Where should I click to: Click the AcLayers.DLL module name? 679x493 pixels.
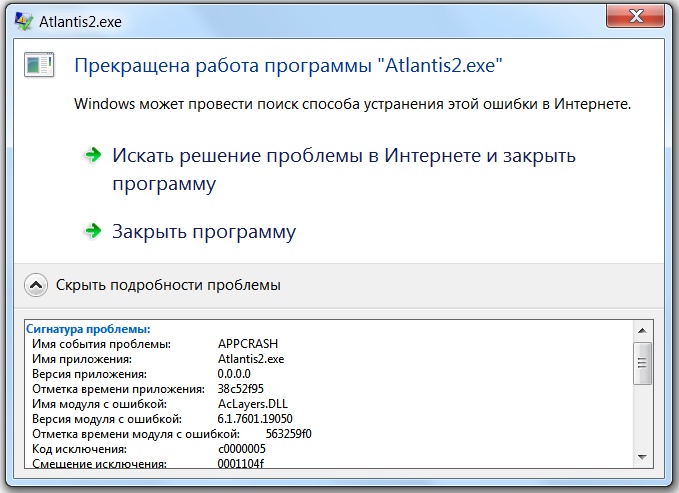click(253, 404)
